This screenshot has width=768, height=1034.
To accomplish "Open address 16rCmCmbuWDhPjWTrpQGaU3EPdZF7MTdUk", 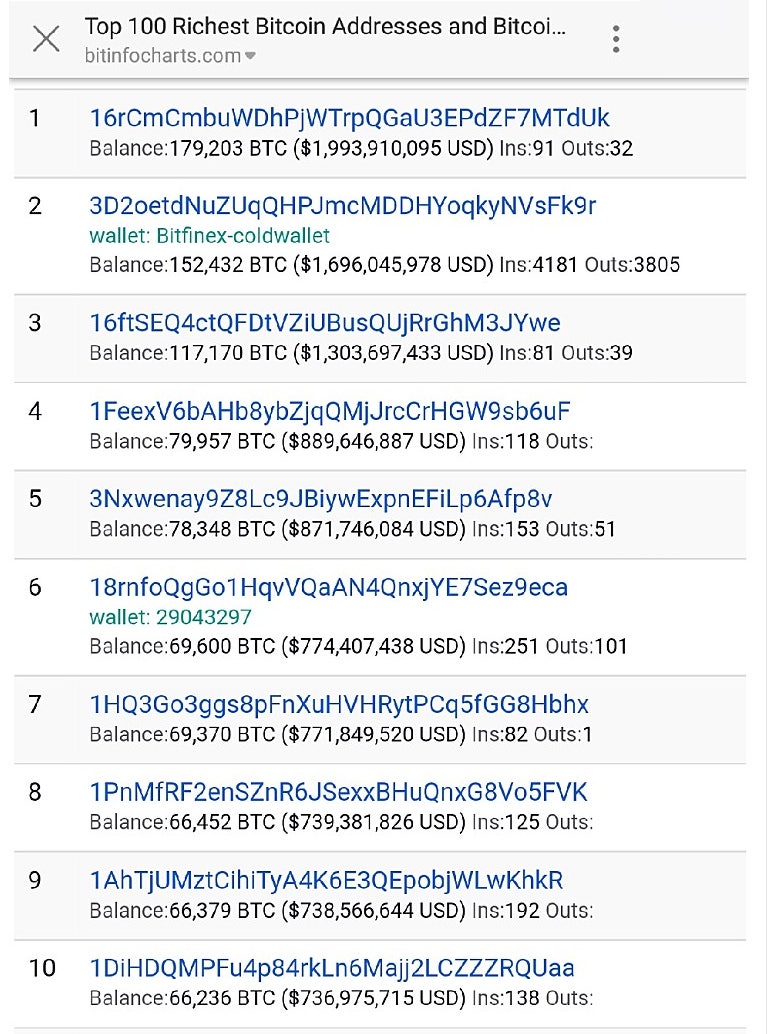I will (349, 118).
